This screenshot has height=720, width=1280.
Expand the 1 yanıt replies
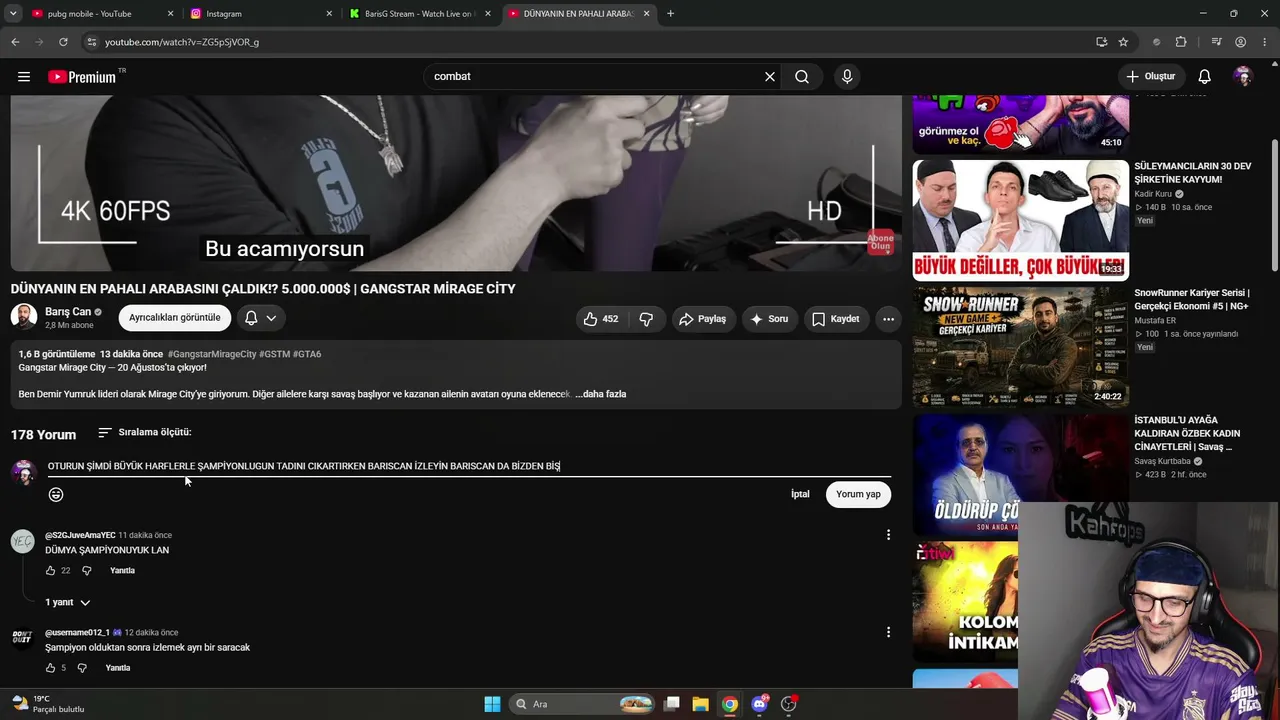[x=68, y=603]
